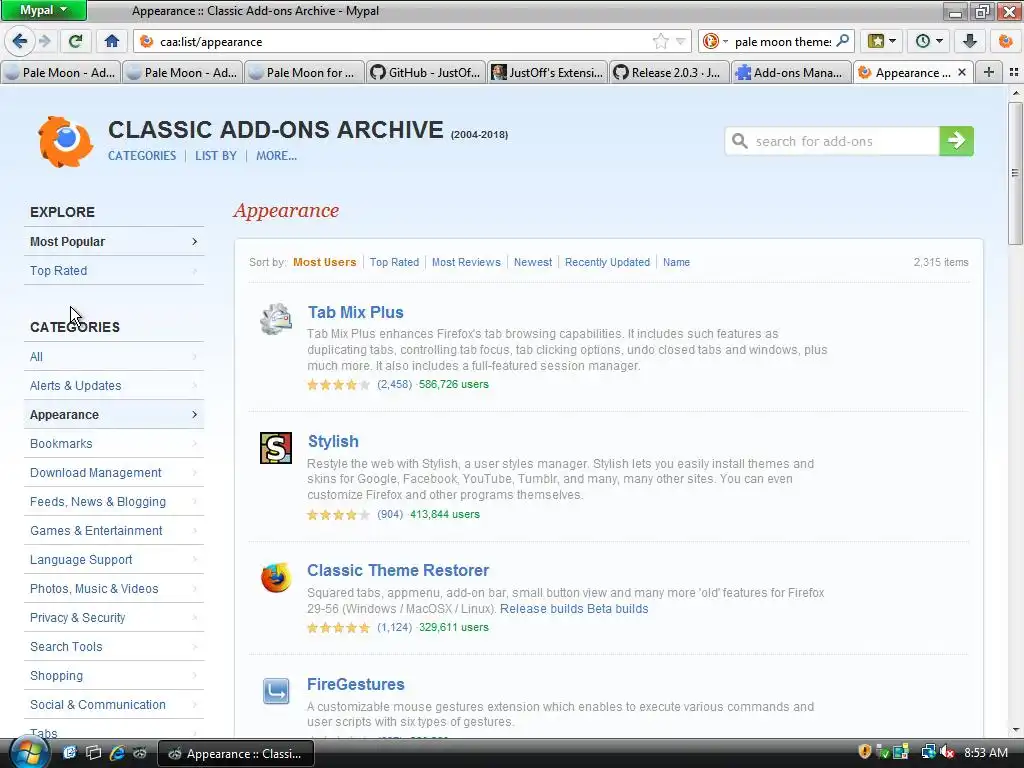The width and height of the screenshot is (1024, 768).
Task: Sort add-ons by Name
Action: tap(676, 262)
